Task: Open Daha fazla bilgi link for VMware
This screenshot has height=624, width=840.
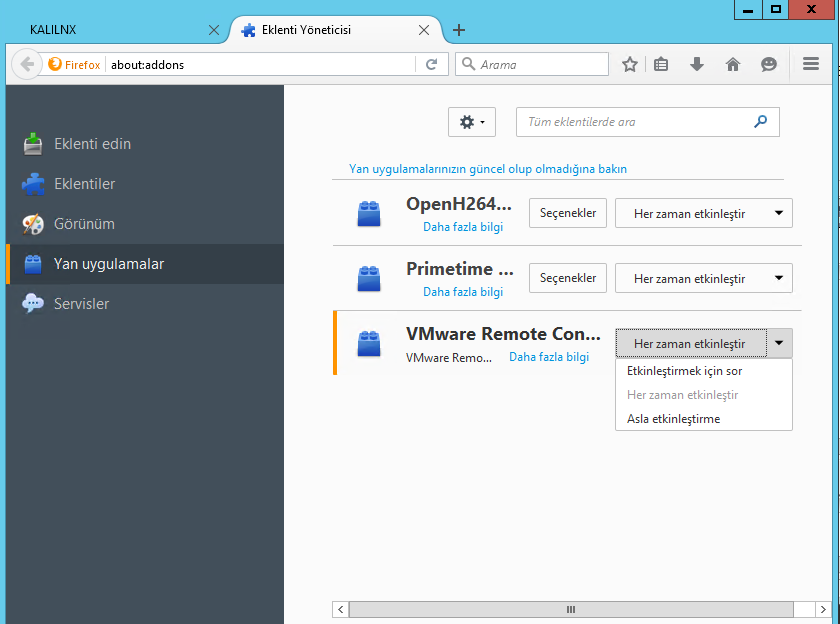Action: (x=549, y=357)
